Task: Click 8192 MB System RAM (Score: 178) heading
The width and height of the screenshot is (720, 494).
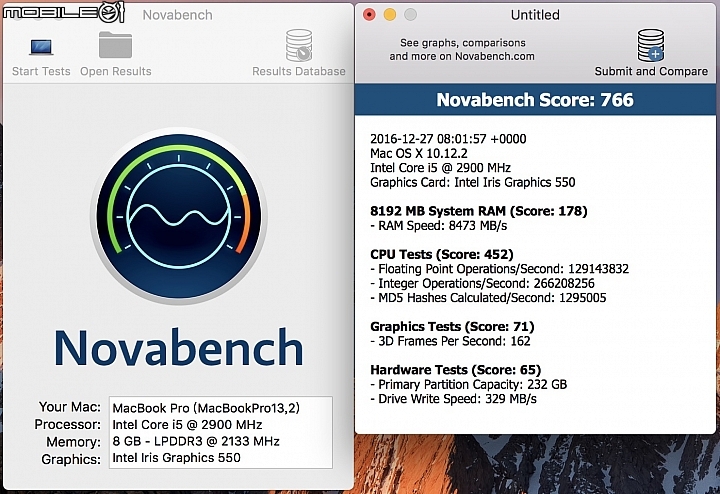Action: tap(478, 211)
